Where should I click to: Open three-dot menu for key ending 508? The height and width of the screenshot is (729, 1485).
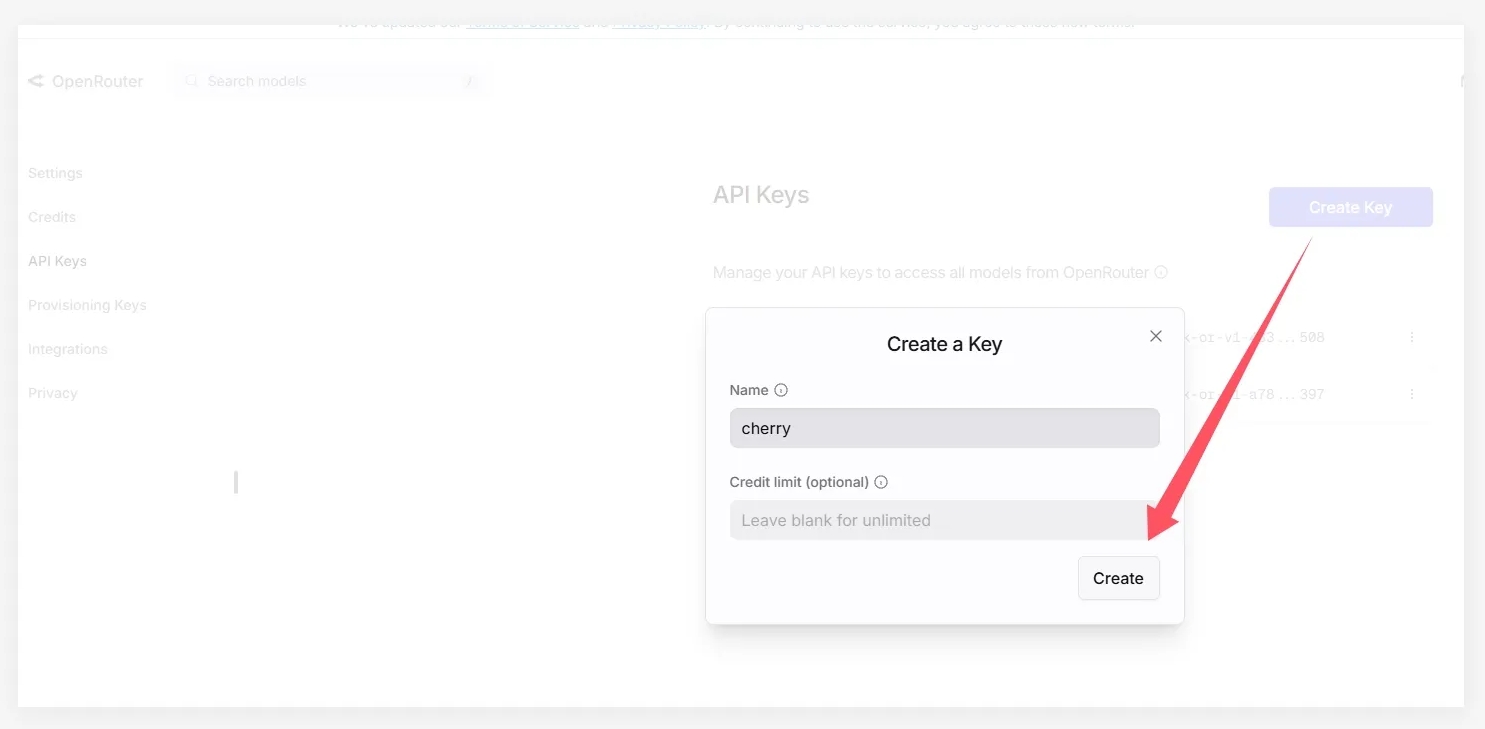point(1411,338)
